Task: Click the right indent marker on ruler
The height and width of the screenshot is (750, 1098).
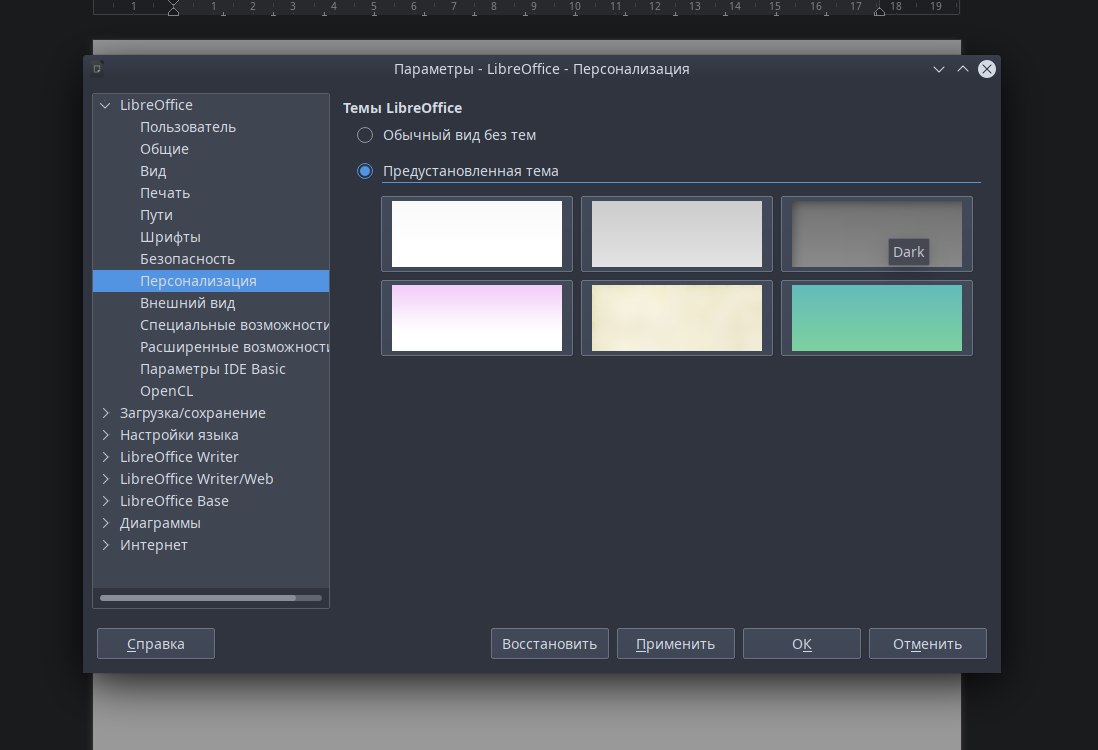Action: pyautogui.click(x=880, y=11)
